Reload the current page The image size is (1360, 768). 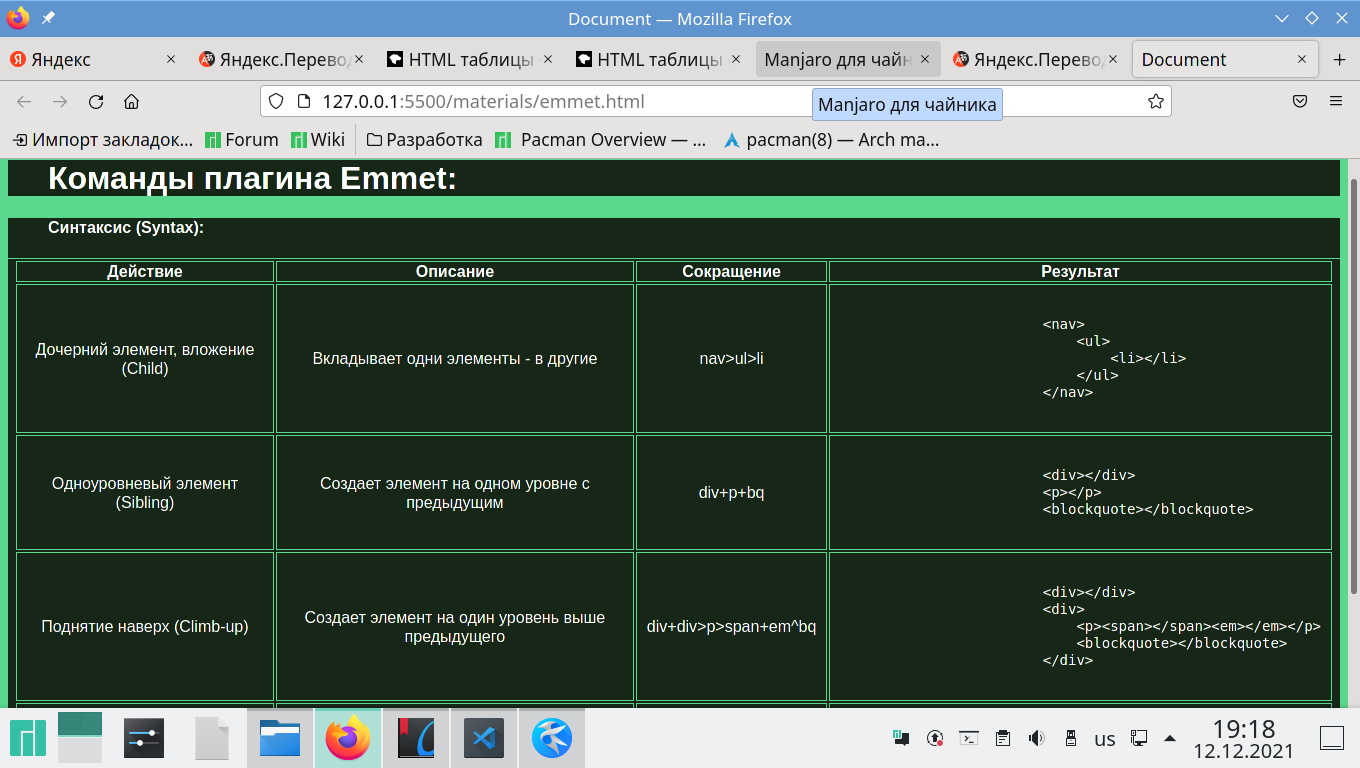point(96,101)
